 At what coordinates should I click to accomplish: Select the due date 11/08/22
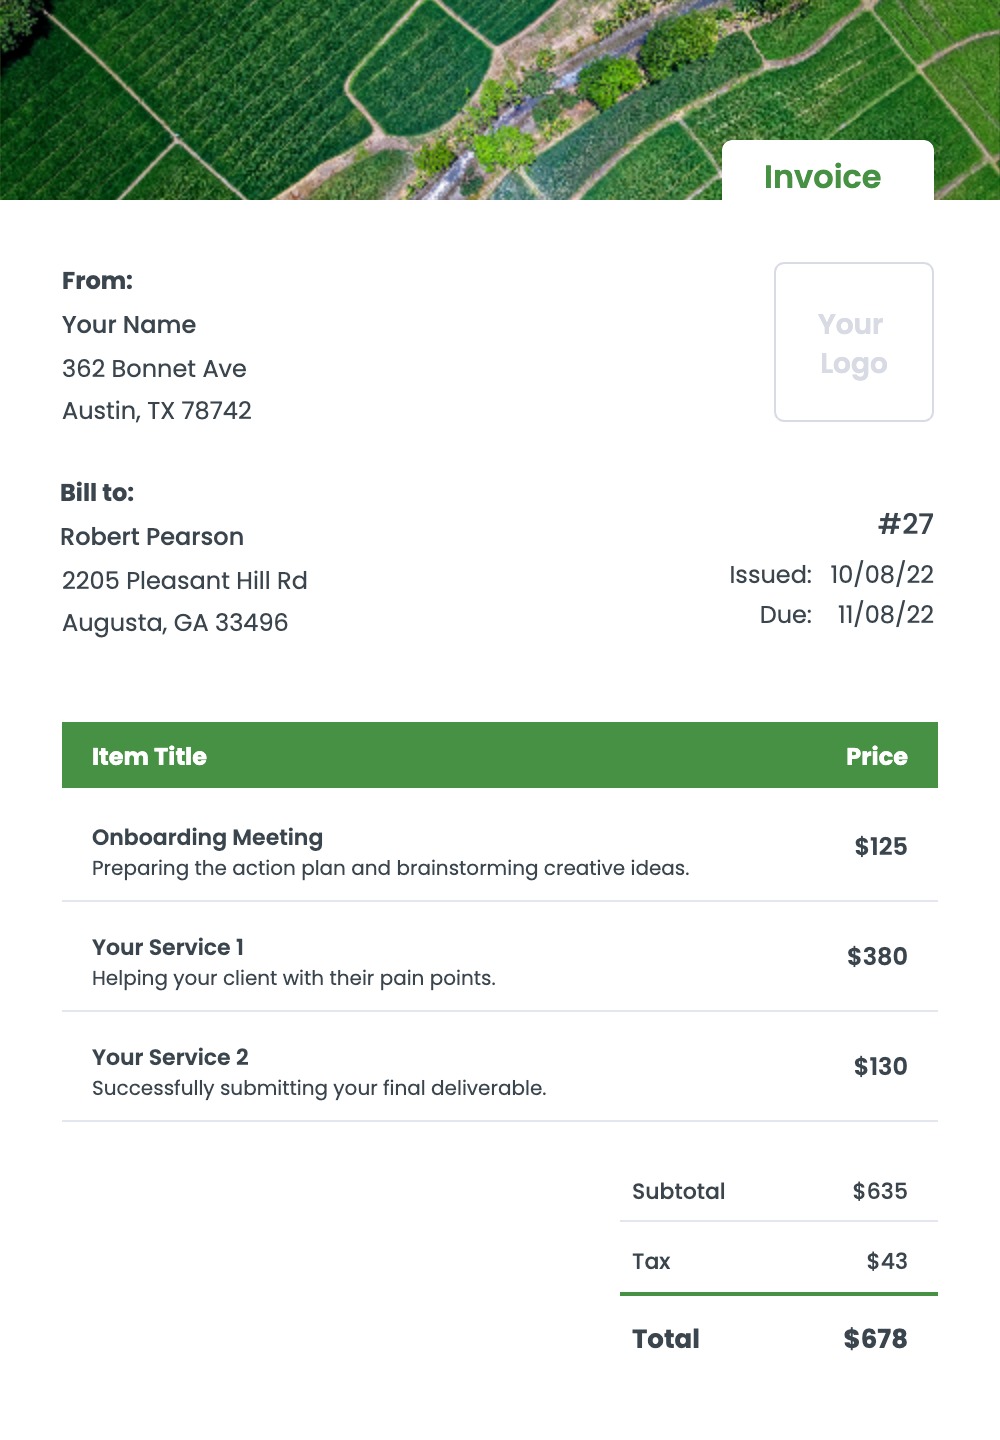pyautogui.click(x=885, y=615)
